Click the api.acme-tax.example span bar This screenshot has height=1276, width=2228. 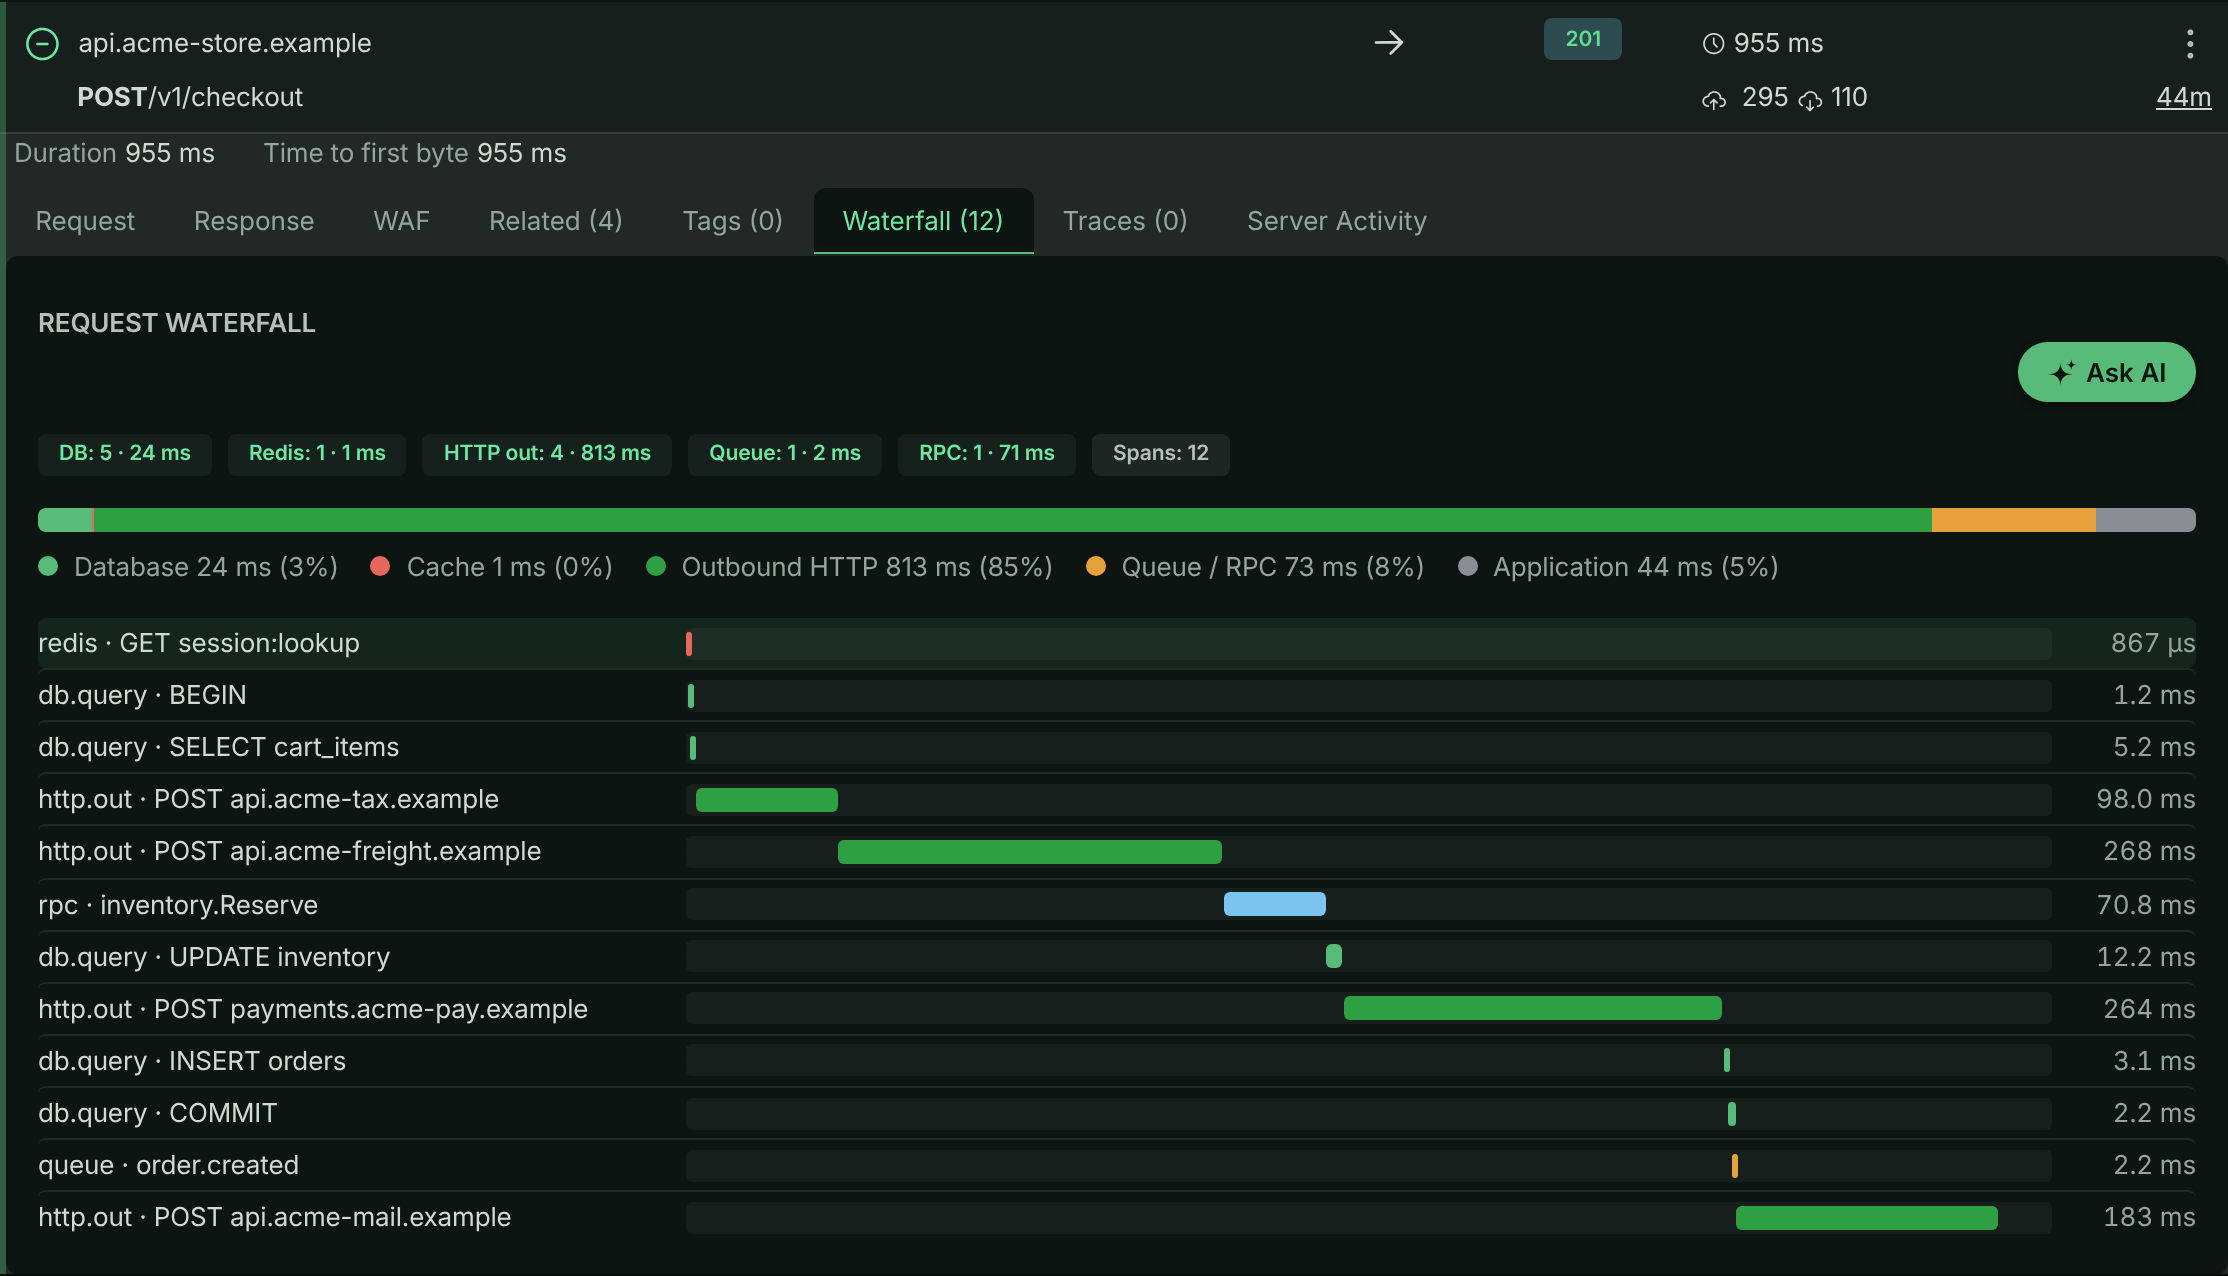click(767, 800)
